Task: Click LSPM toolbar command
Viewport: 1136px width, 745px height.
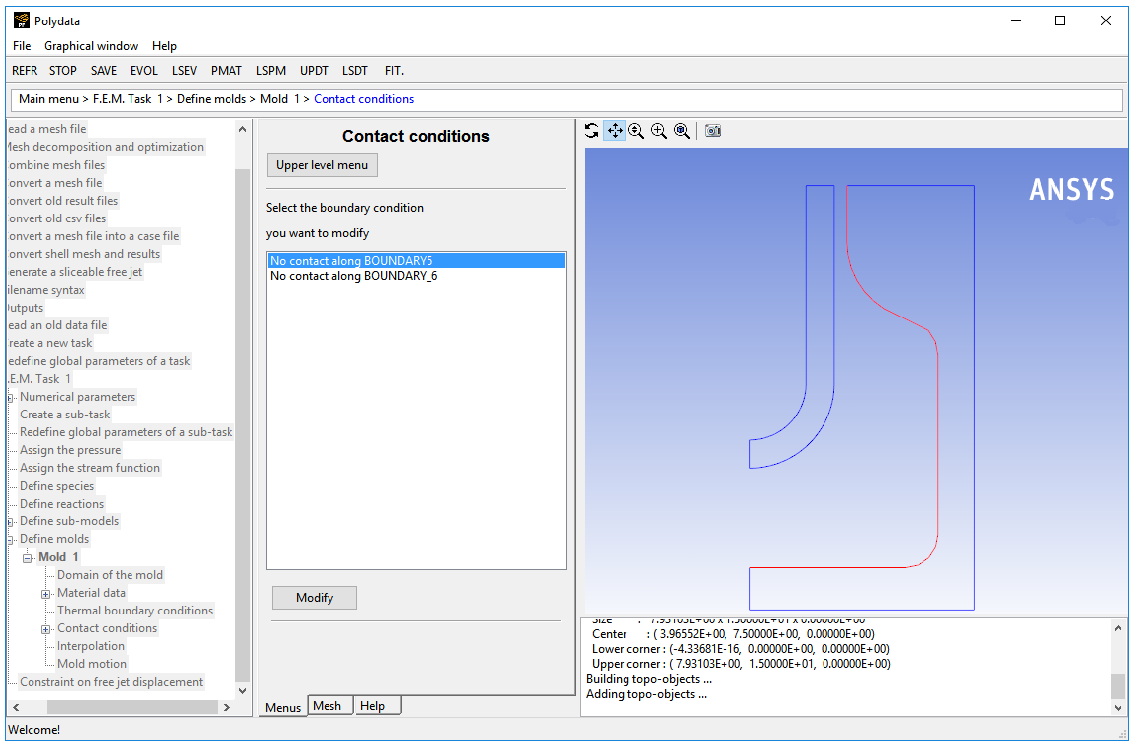Action: (271, 70)
